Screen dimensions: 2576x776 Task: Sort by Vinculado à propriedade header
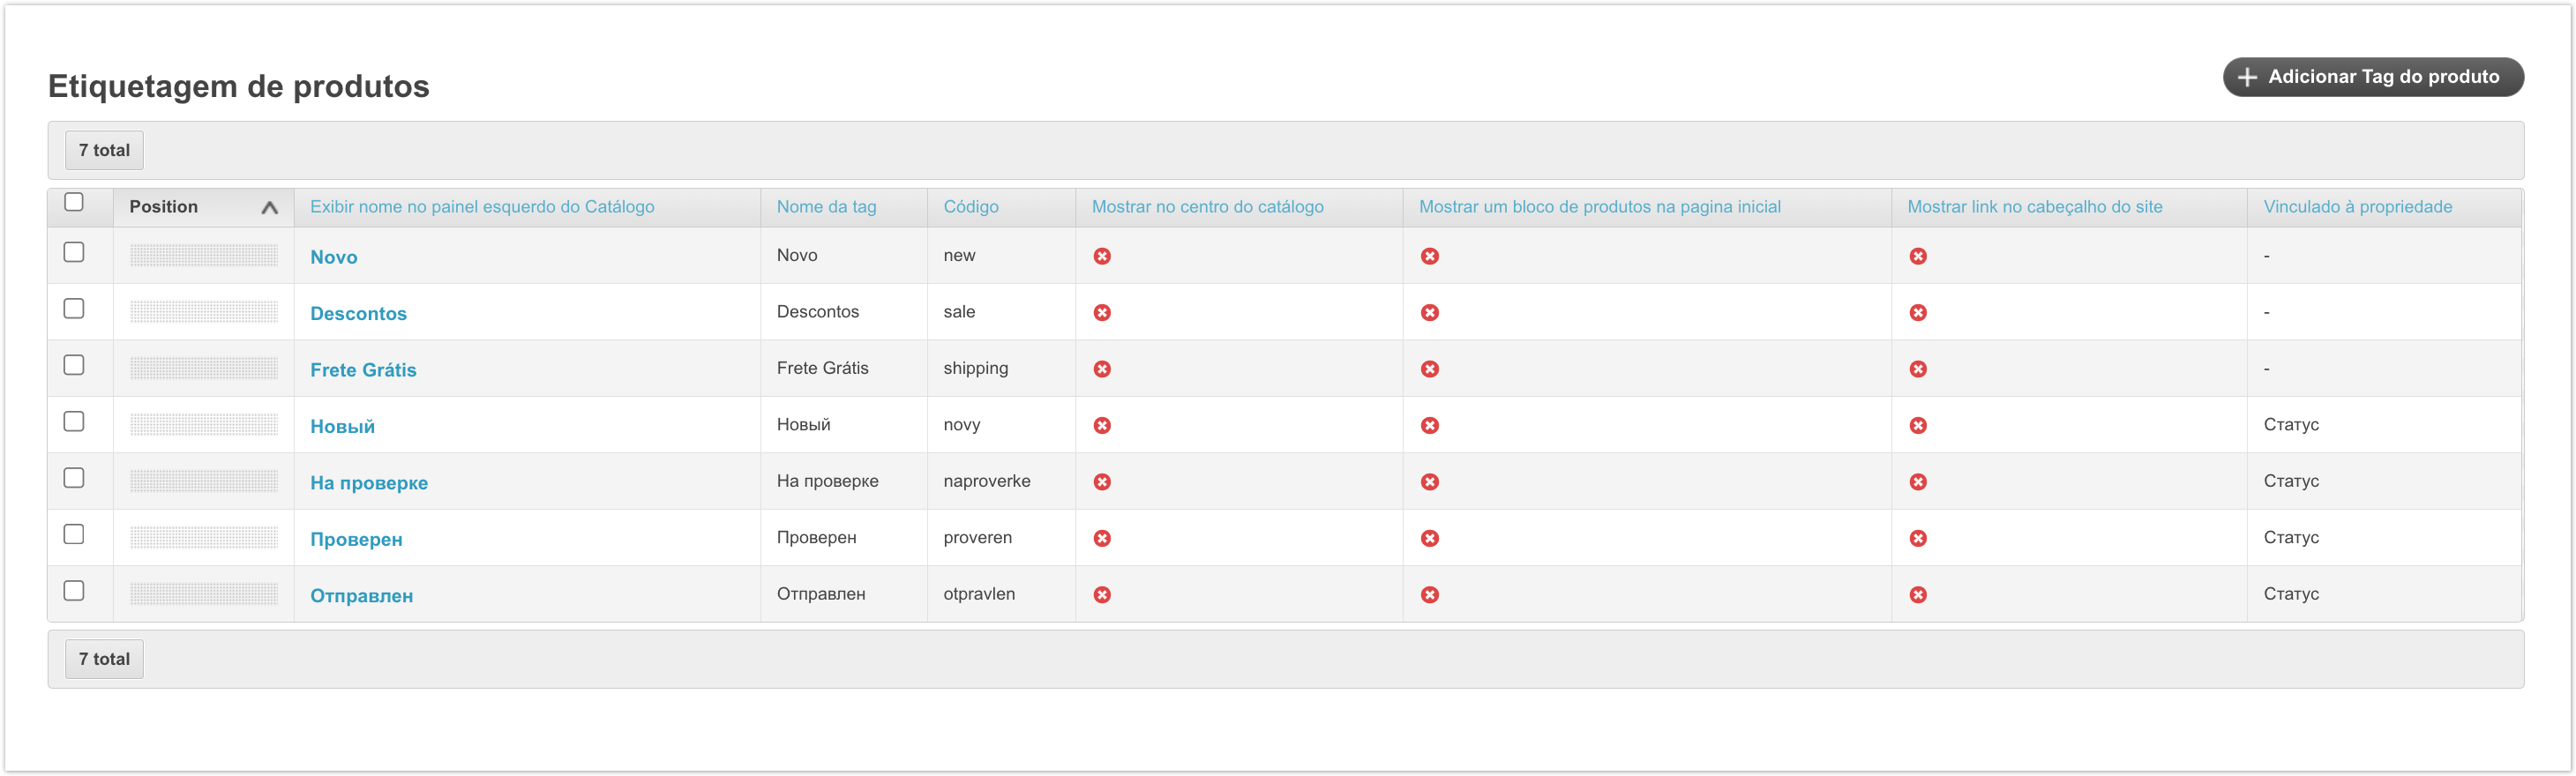pos(2356,207)
